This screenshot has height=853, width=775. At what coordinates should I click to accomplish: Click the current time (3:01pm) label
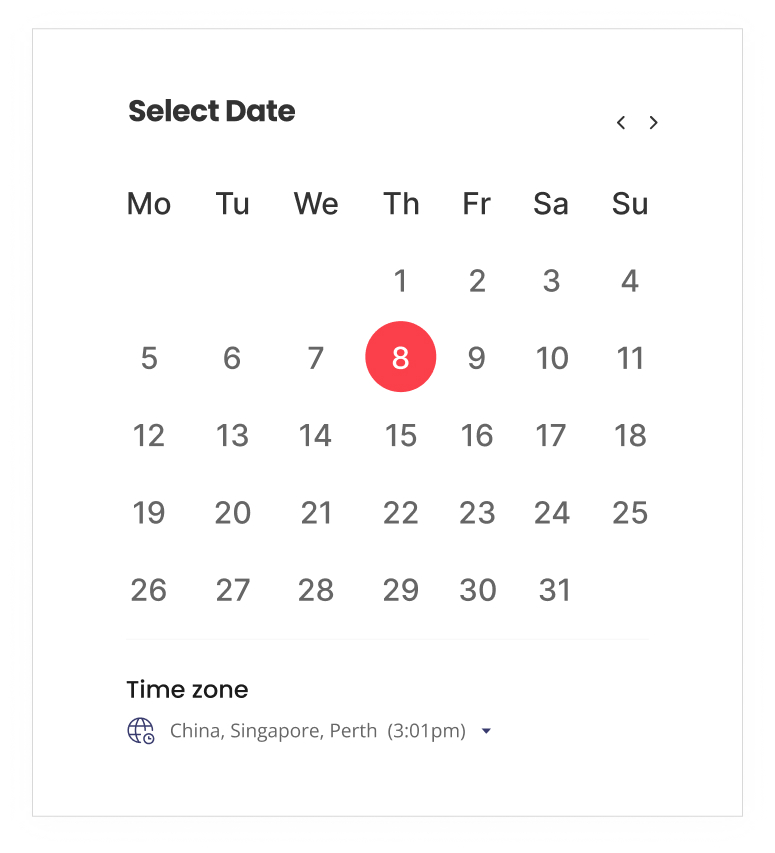[427, 731]
